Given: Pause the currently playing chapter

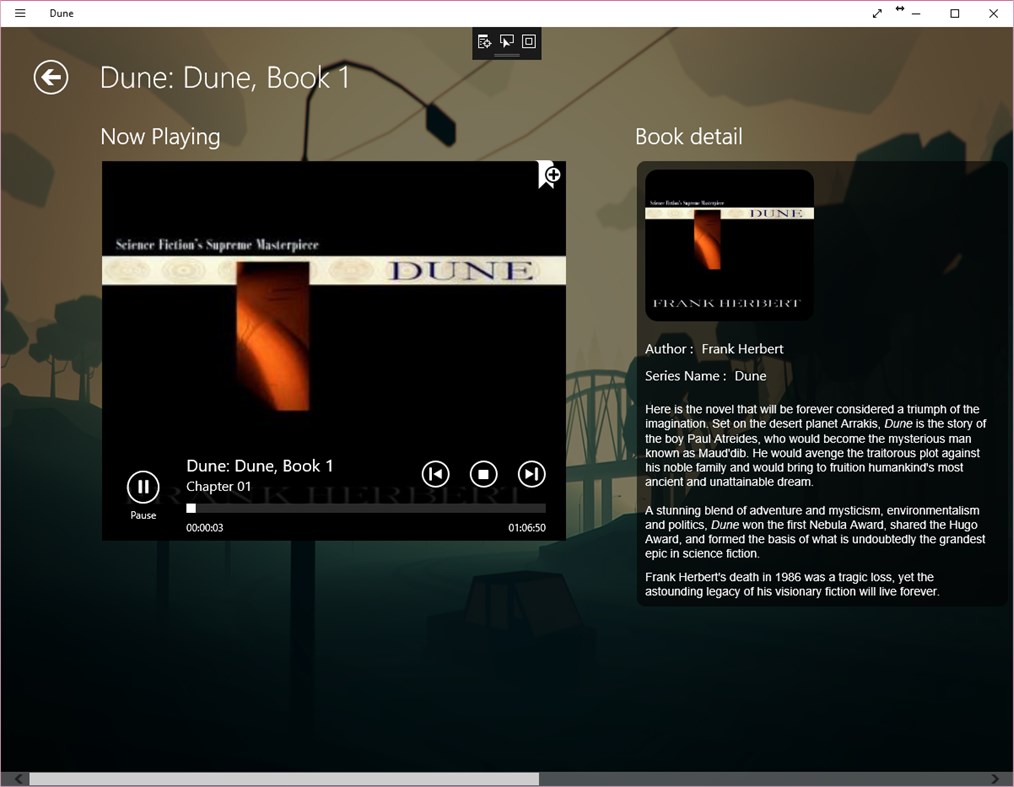Looking at the screenshot, I should click(x=142, y=485).
